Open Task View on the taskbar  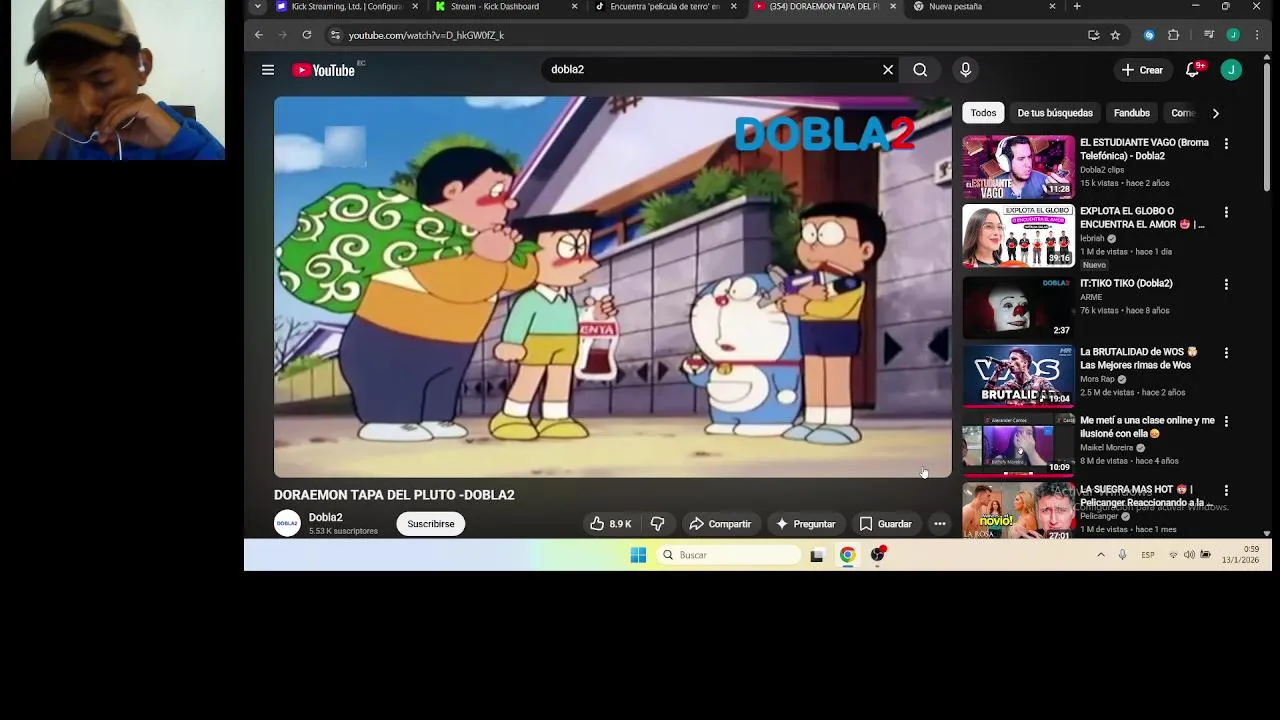coord(817,555)
